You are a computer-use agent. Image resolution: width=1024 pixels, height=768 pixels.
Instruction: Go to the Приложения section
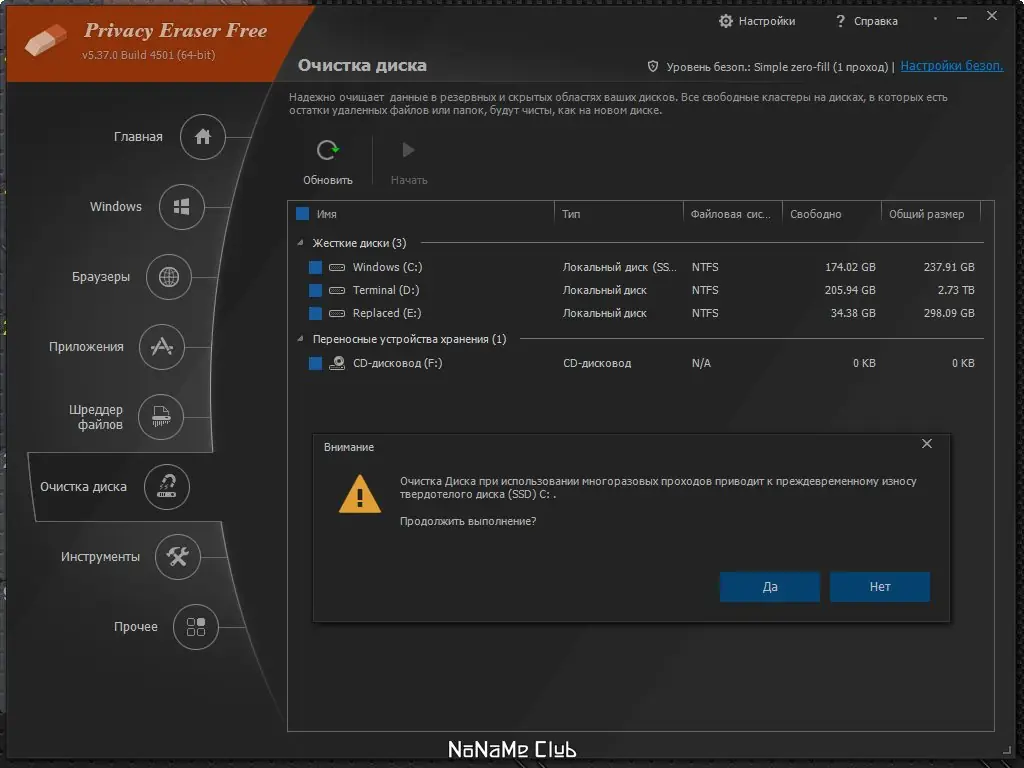86,347
